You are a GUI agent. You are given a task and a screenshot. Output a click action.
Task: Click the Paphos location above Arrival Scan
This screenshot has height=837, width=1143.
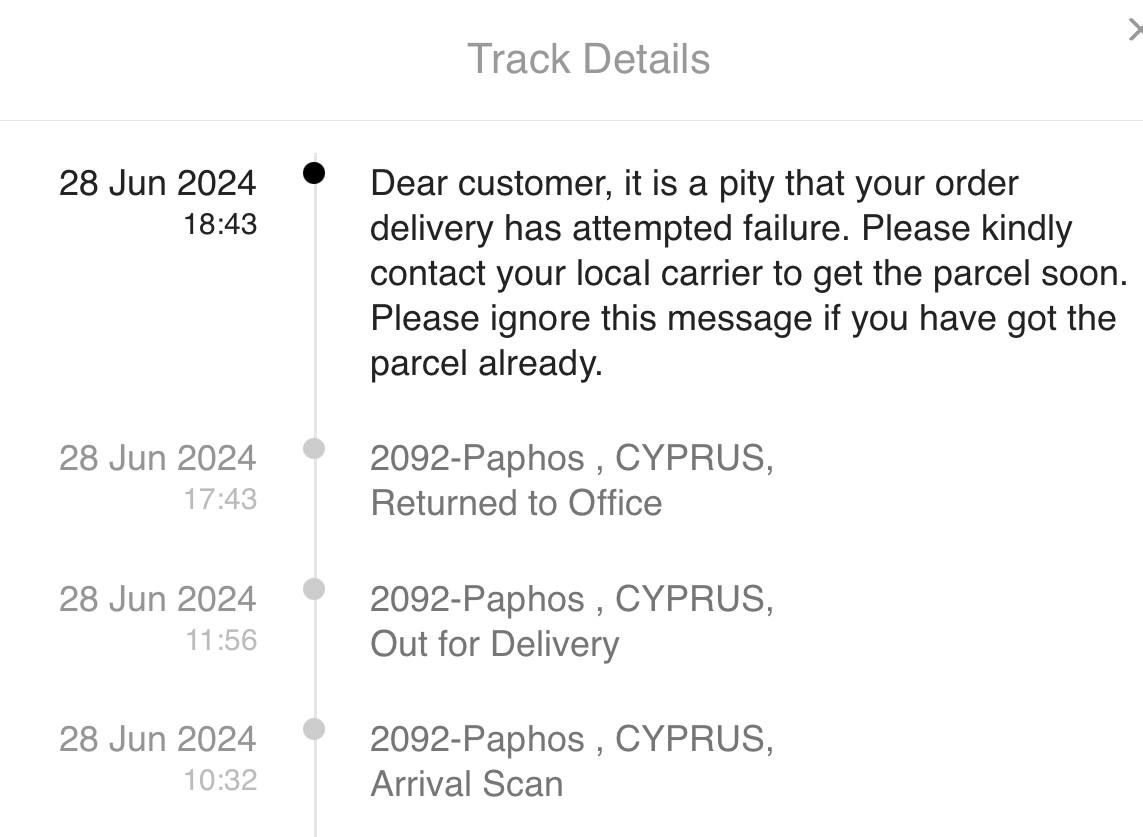[x=571, y=739]
